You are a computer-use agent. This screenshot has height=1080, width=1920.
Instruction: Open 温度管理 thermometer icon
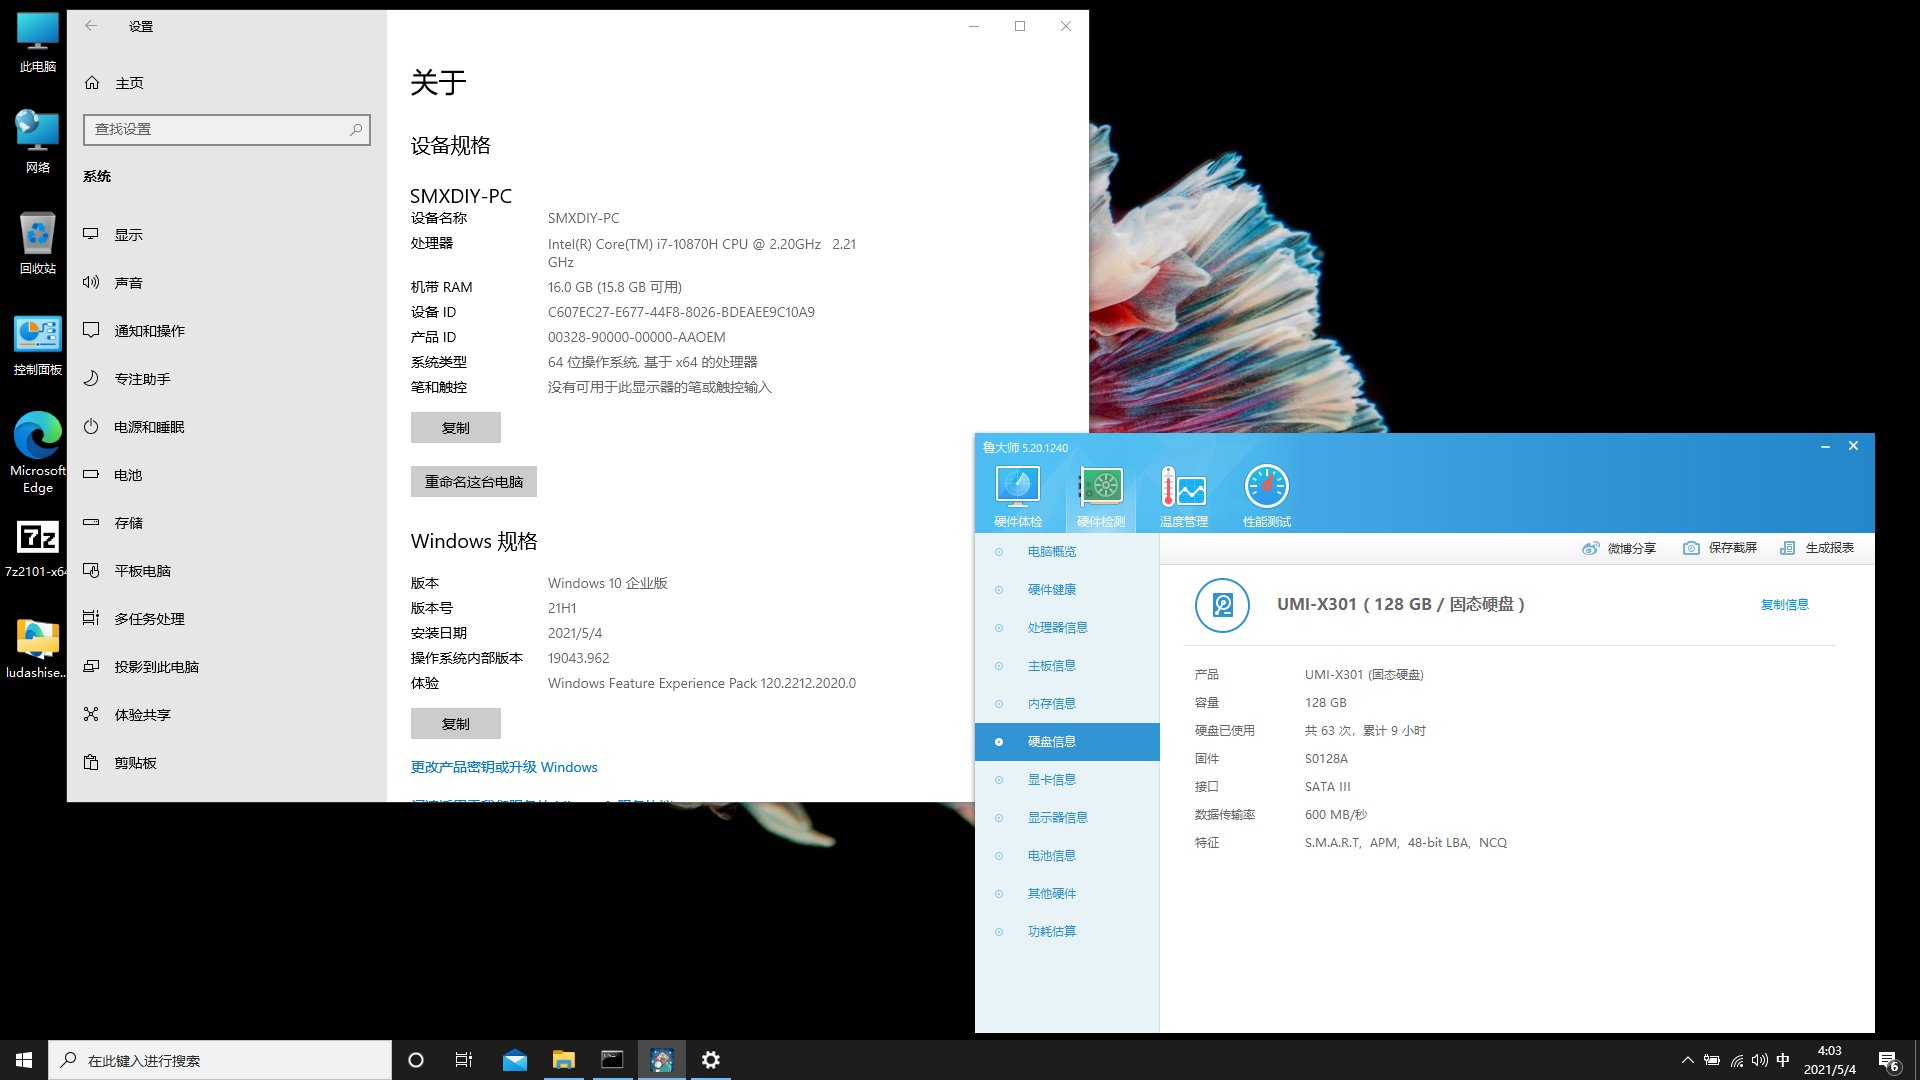pyautogui.click(x=1183, y=496)
